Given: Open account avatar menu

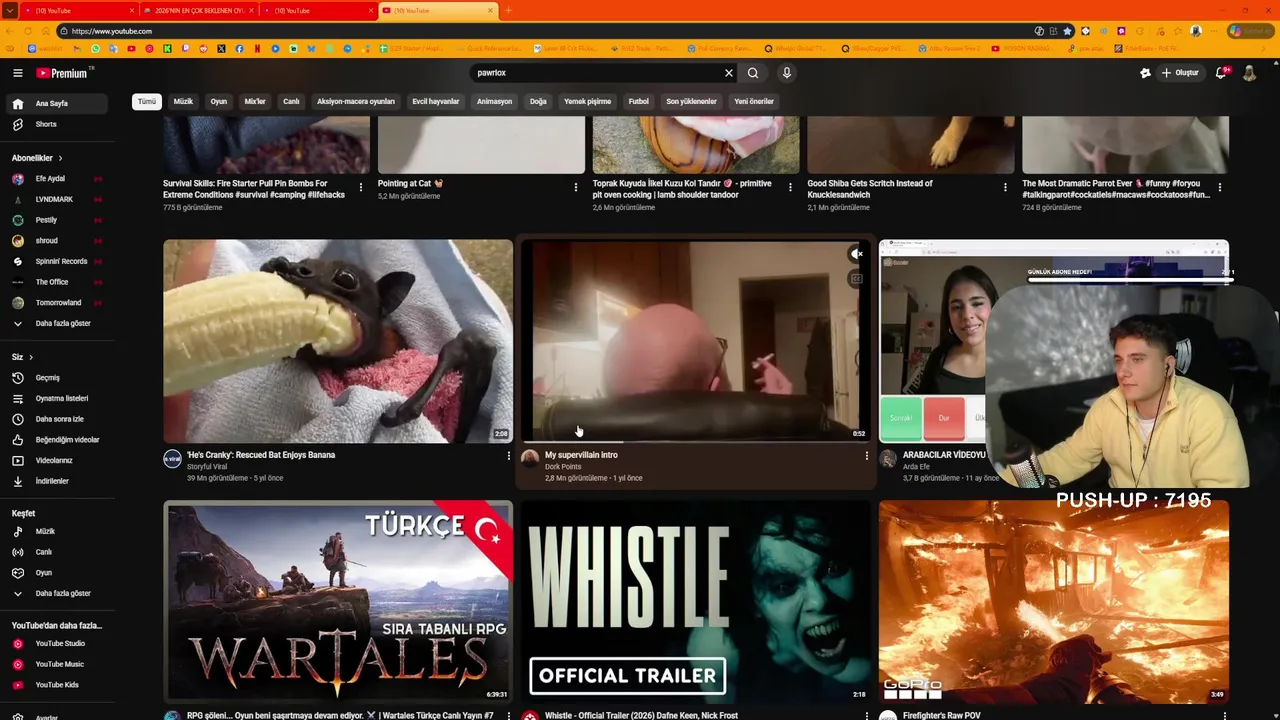Looking at the screenshot, I should click(x=1249, y=73).
